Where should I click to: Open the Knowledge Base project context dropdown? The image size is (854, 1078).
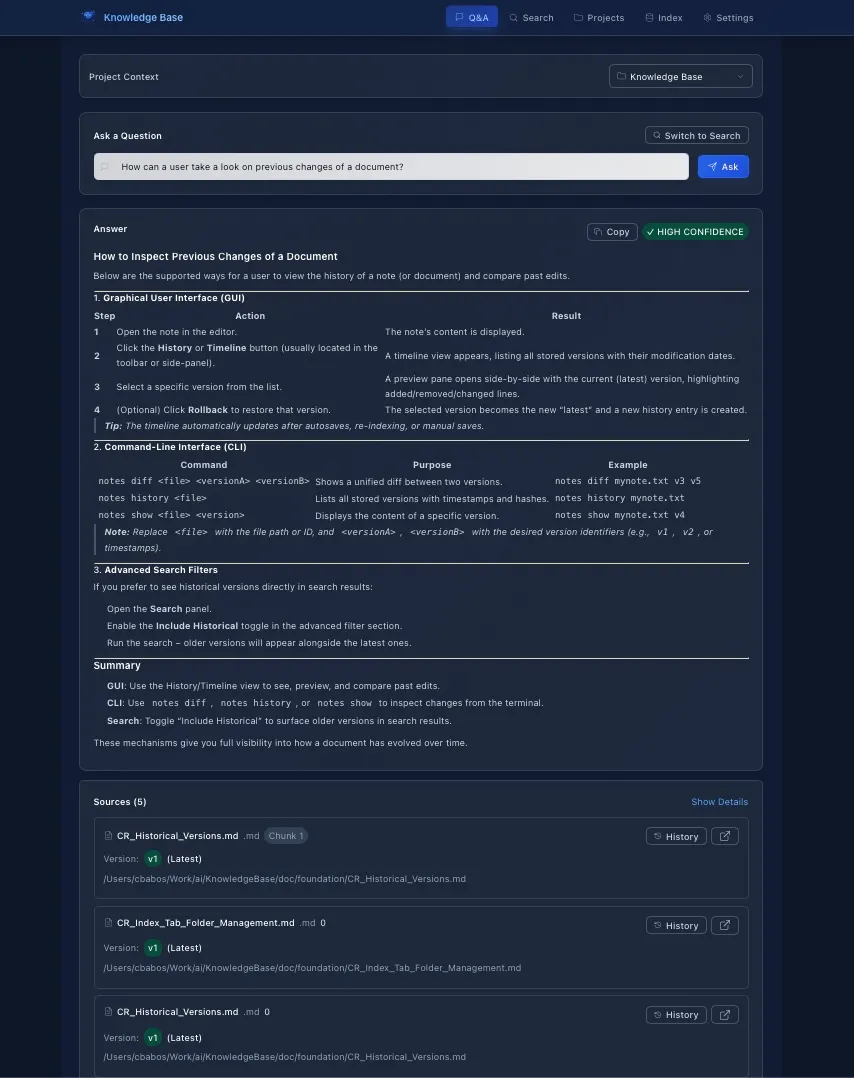(681, 76)
